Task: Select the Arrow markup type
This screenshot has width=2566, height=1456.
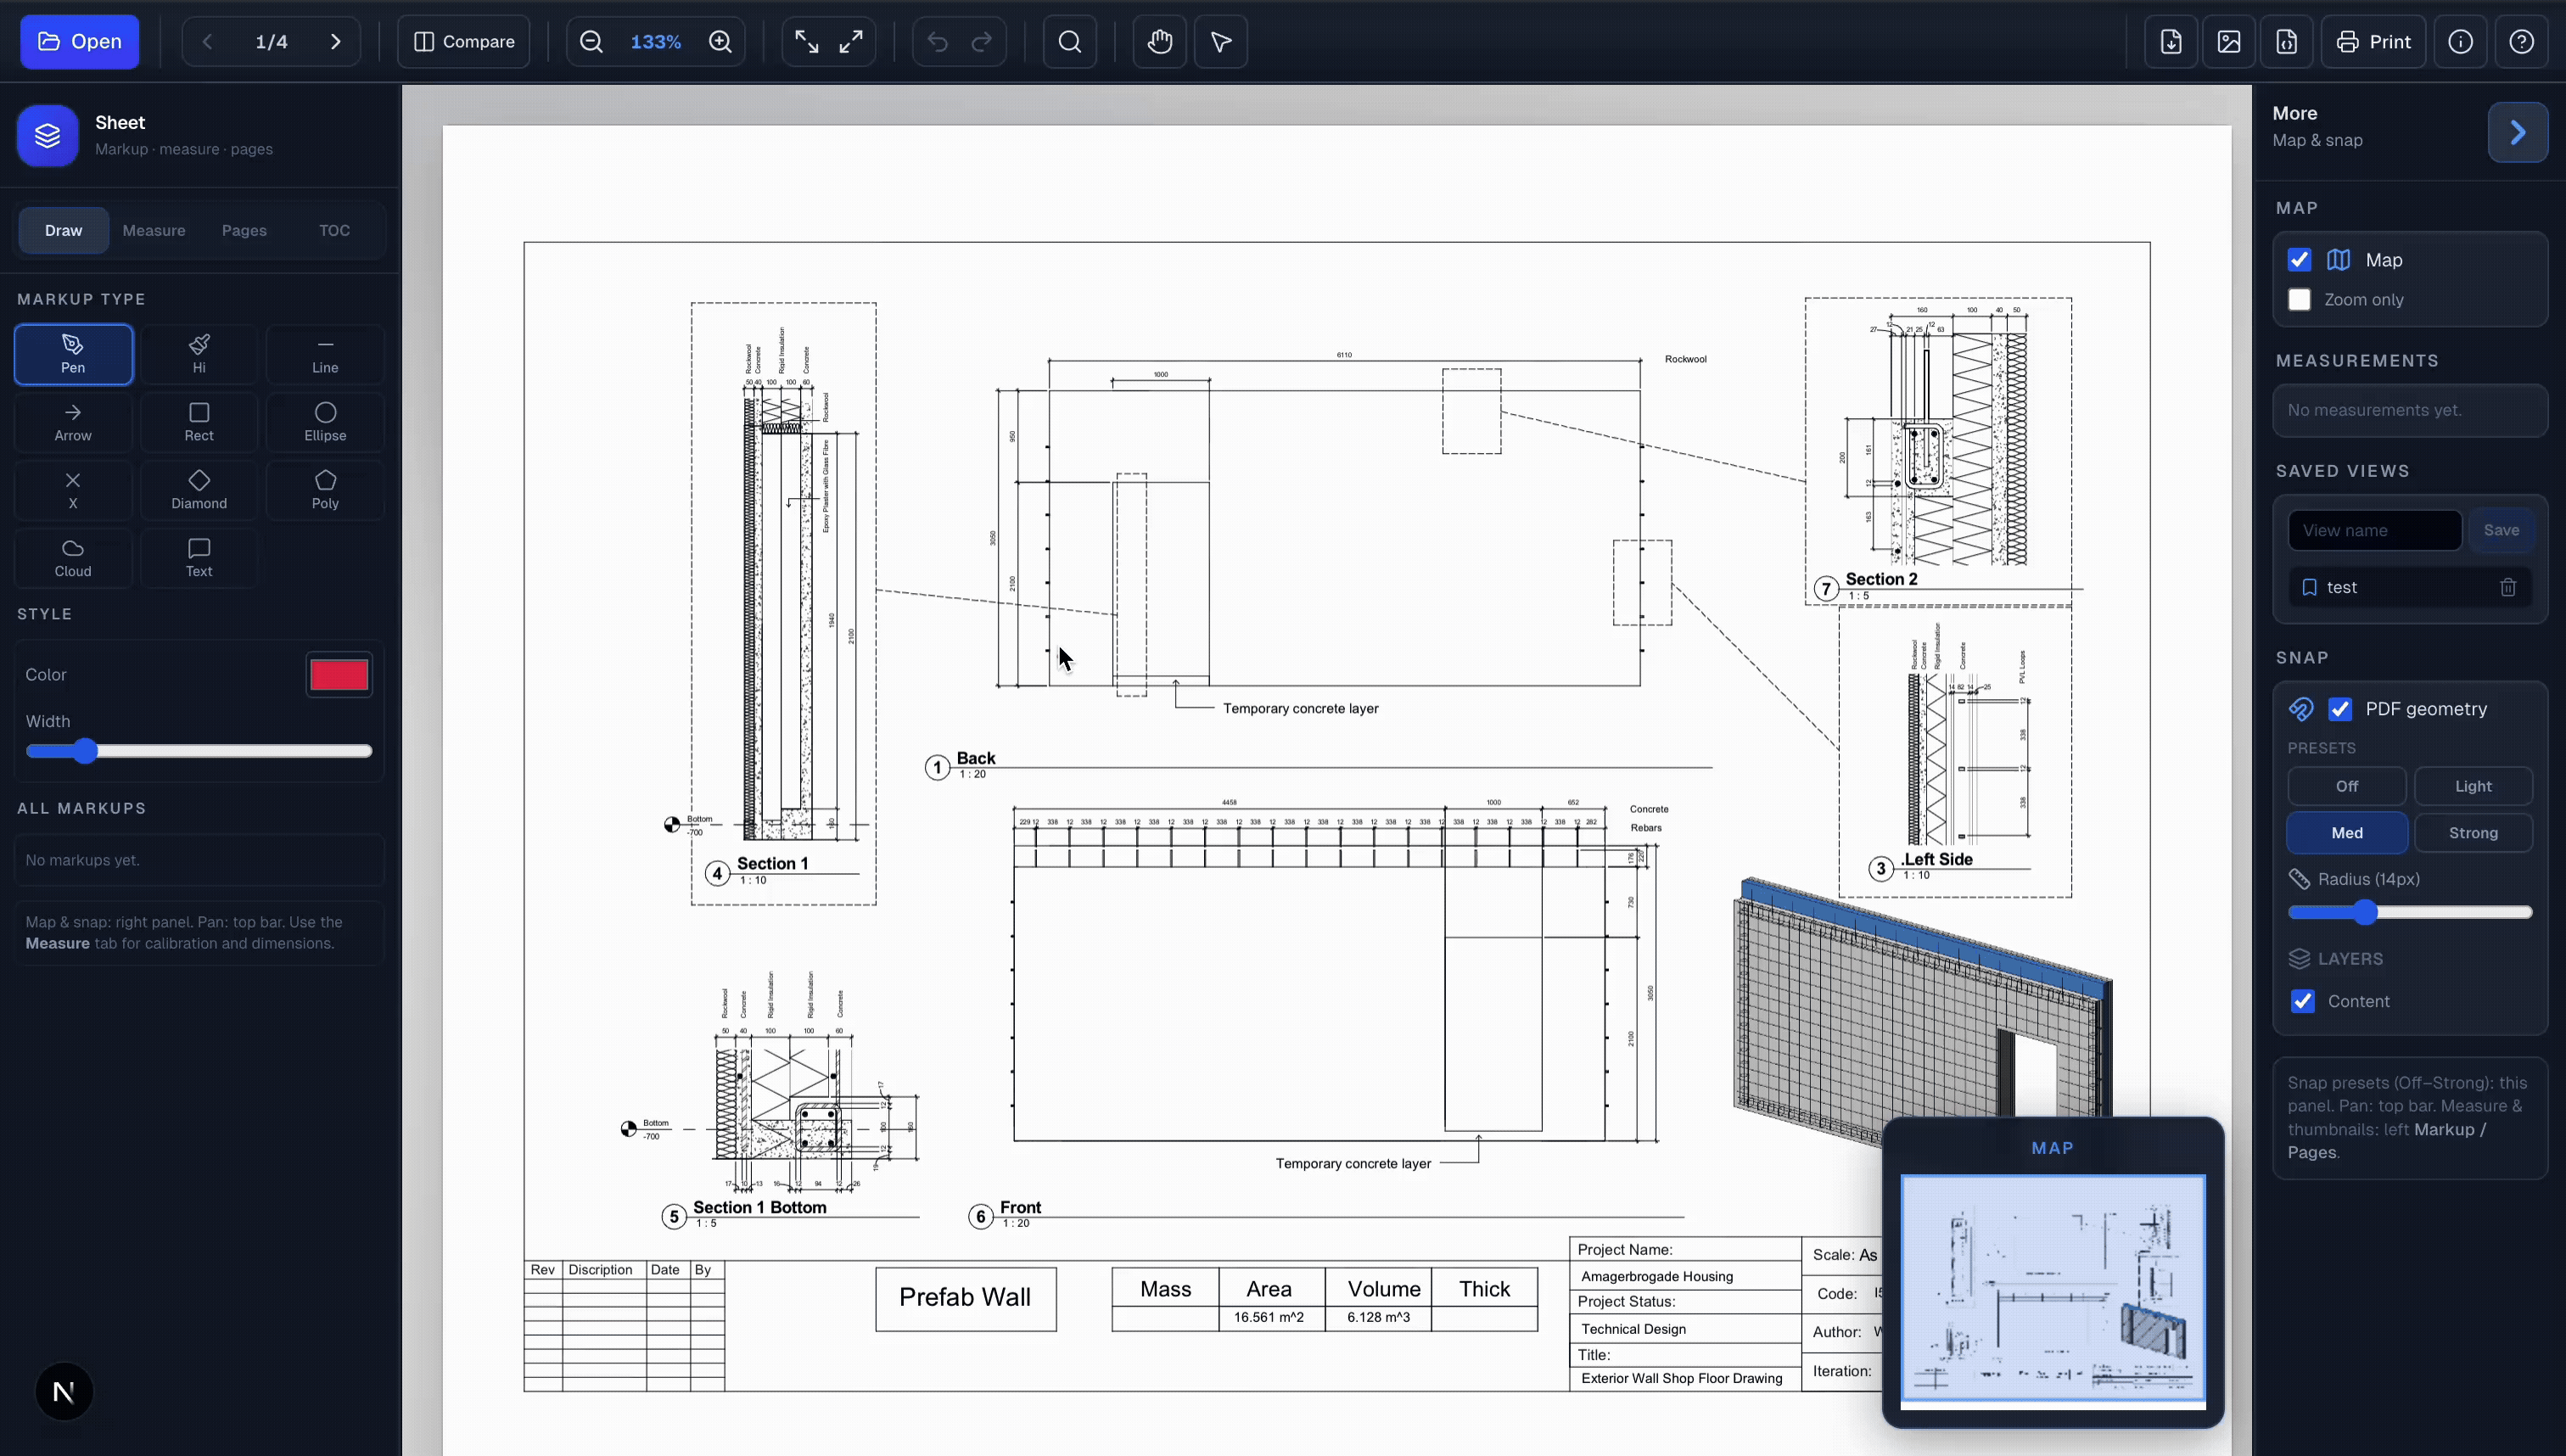Action: tap(72, 422)
